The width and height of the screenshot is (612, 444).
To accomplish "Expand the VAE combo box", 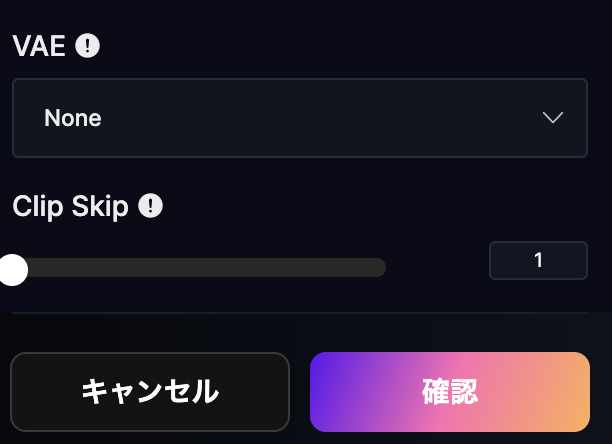I will coord(299,118).
